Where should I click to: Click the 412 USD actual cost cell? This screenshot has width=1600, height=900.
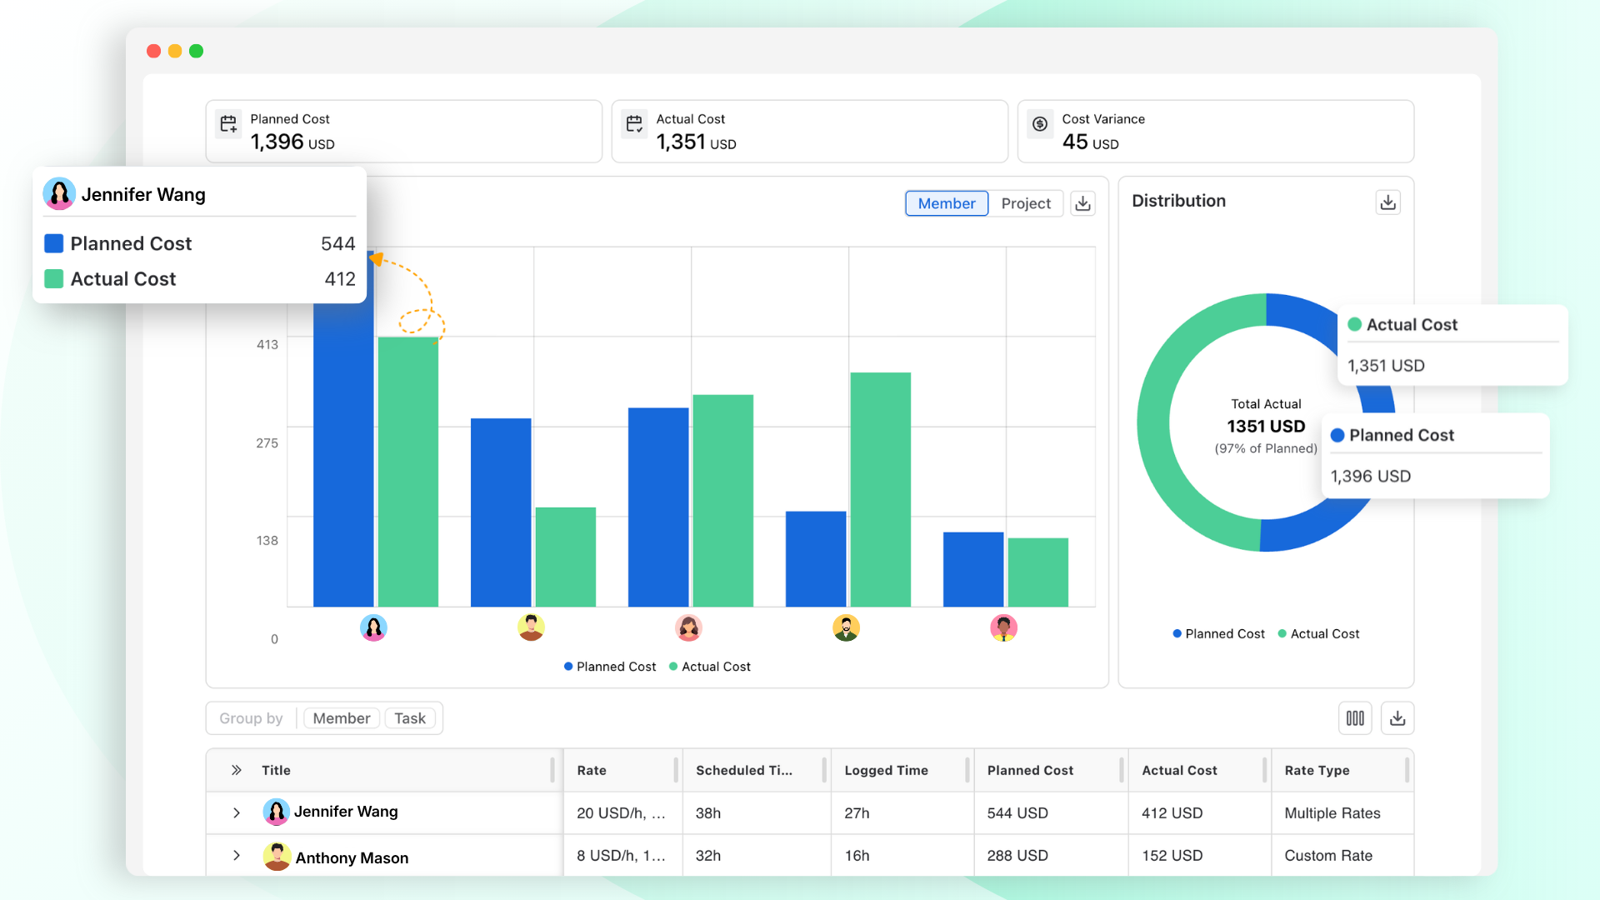1200,813
